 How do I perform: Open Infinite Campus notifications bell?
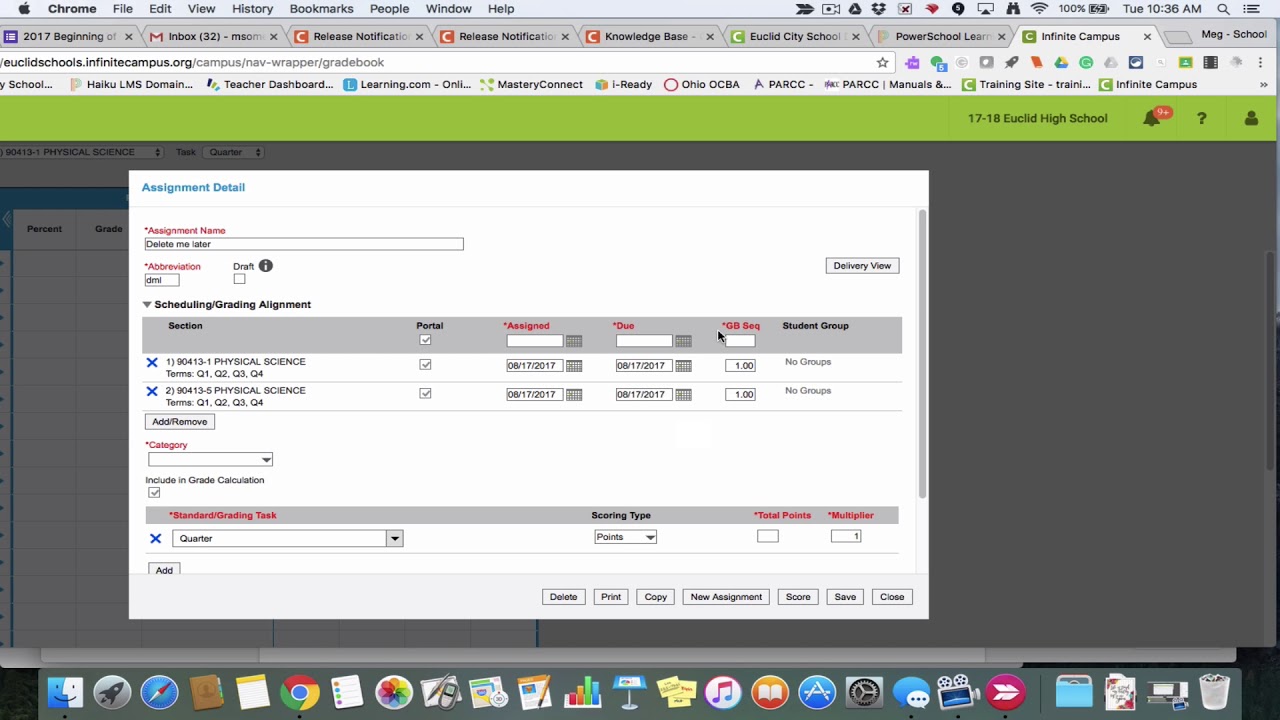click(x=1152, y=118)
